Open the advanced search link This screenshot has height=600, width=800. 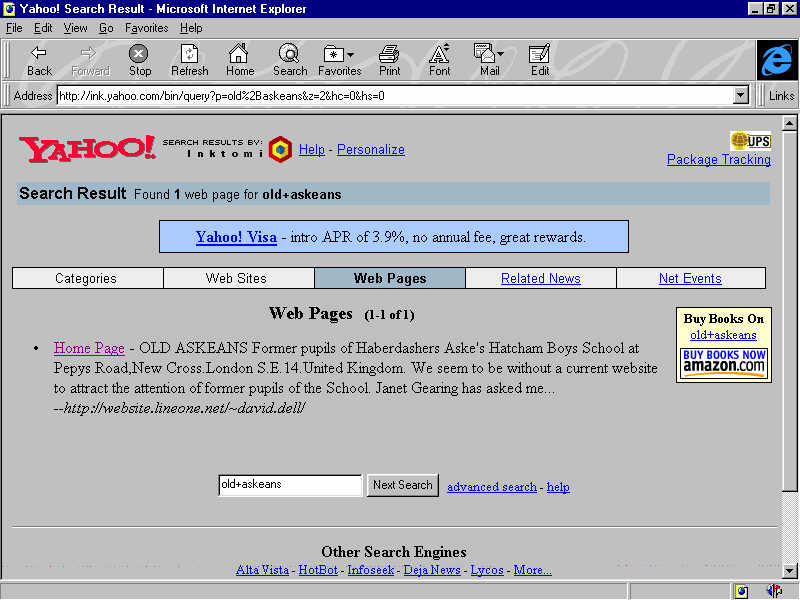[492, 487]
